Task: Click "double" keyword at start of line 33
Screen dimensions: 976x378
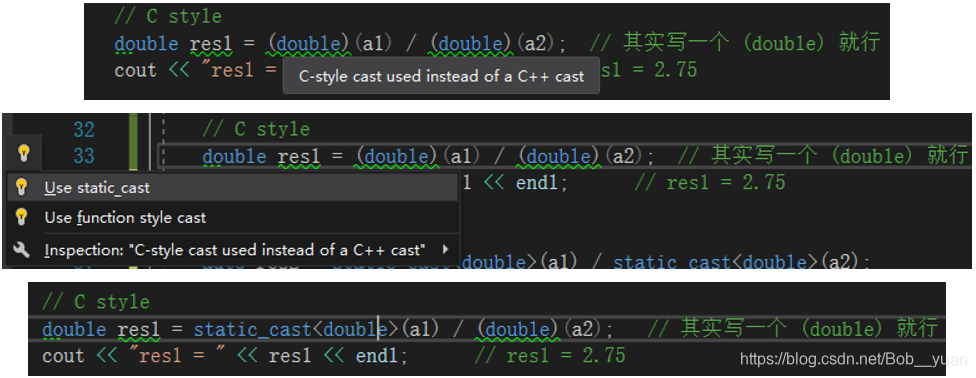Action: point(234,156)
